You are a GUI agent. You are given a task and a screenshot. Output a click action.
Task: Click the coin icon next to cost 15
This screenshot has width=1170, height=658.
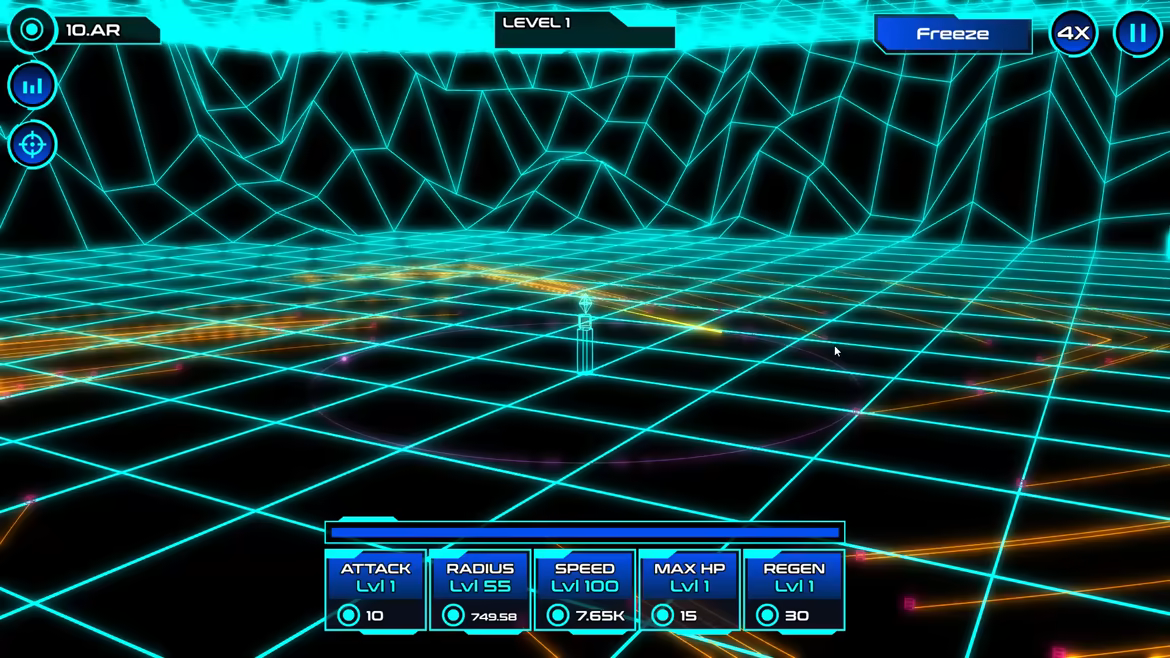tap(662, 615)
